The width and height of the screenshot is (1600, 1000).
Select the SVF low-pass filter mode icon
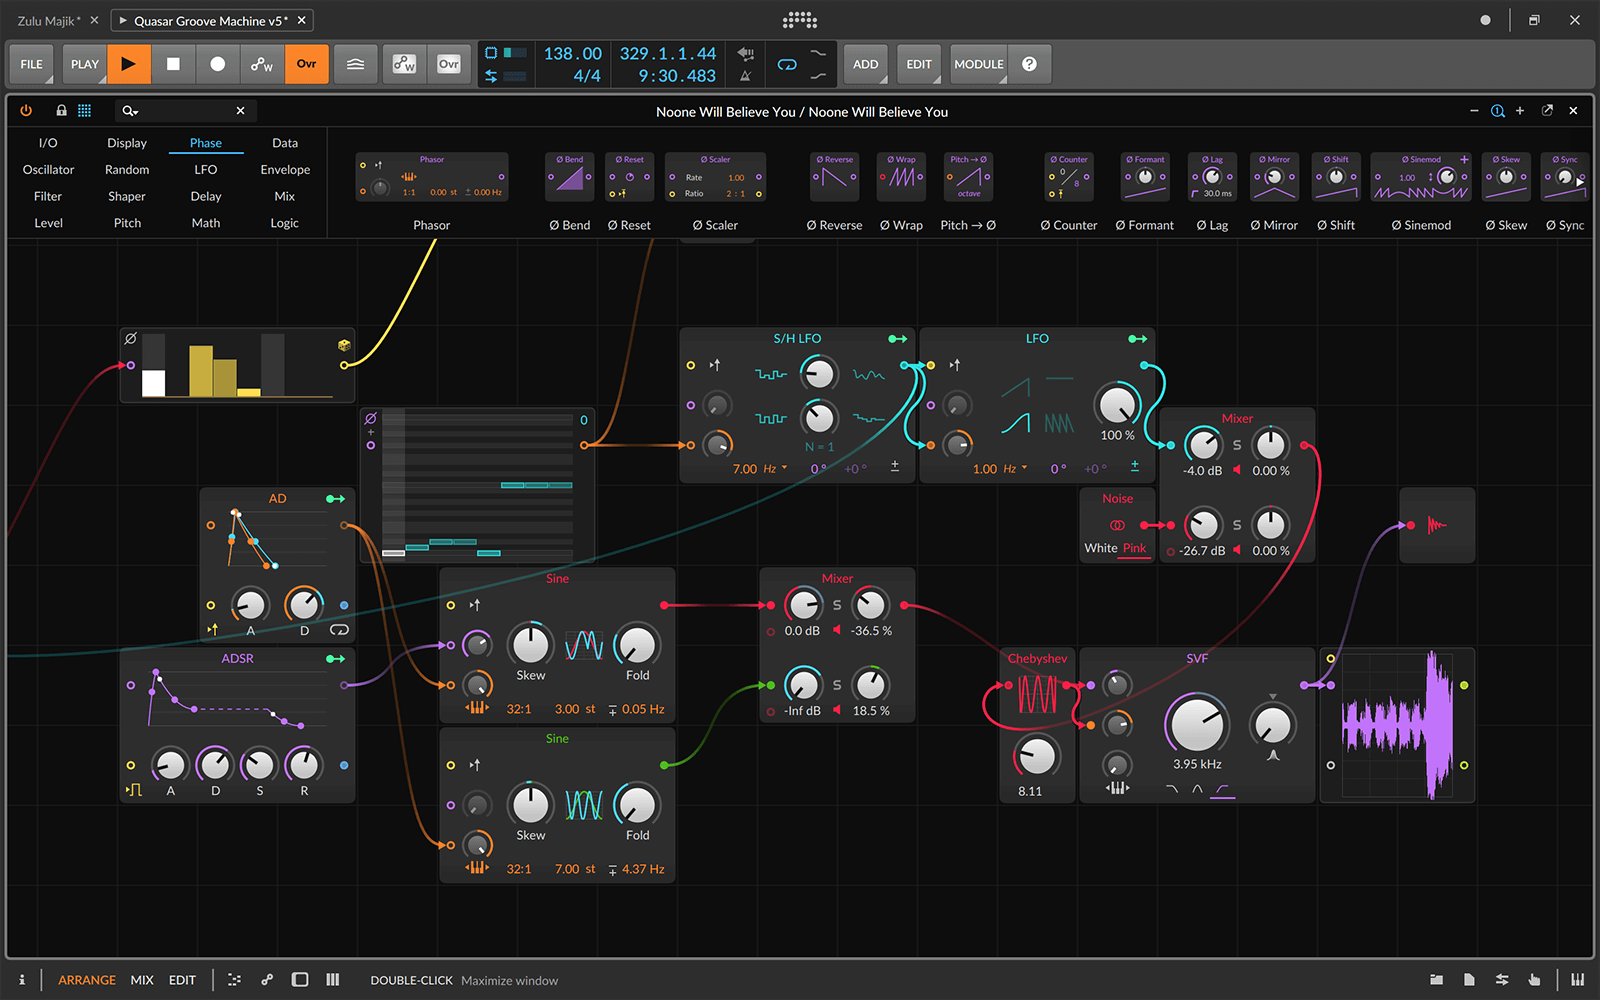(1172, 789)
